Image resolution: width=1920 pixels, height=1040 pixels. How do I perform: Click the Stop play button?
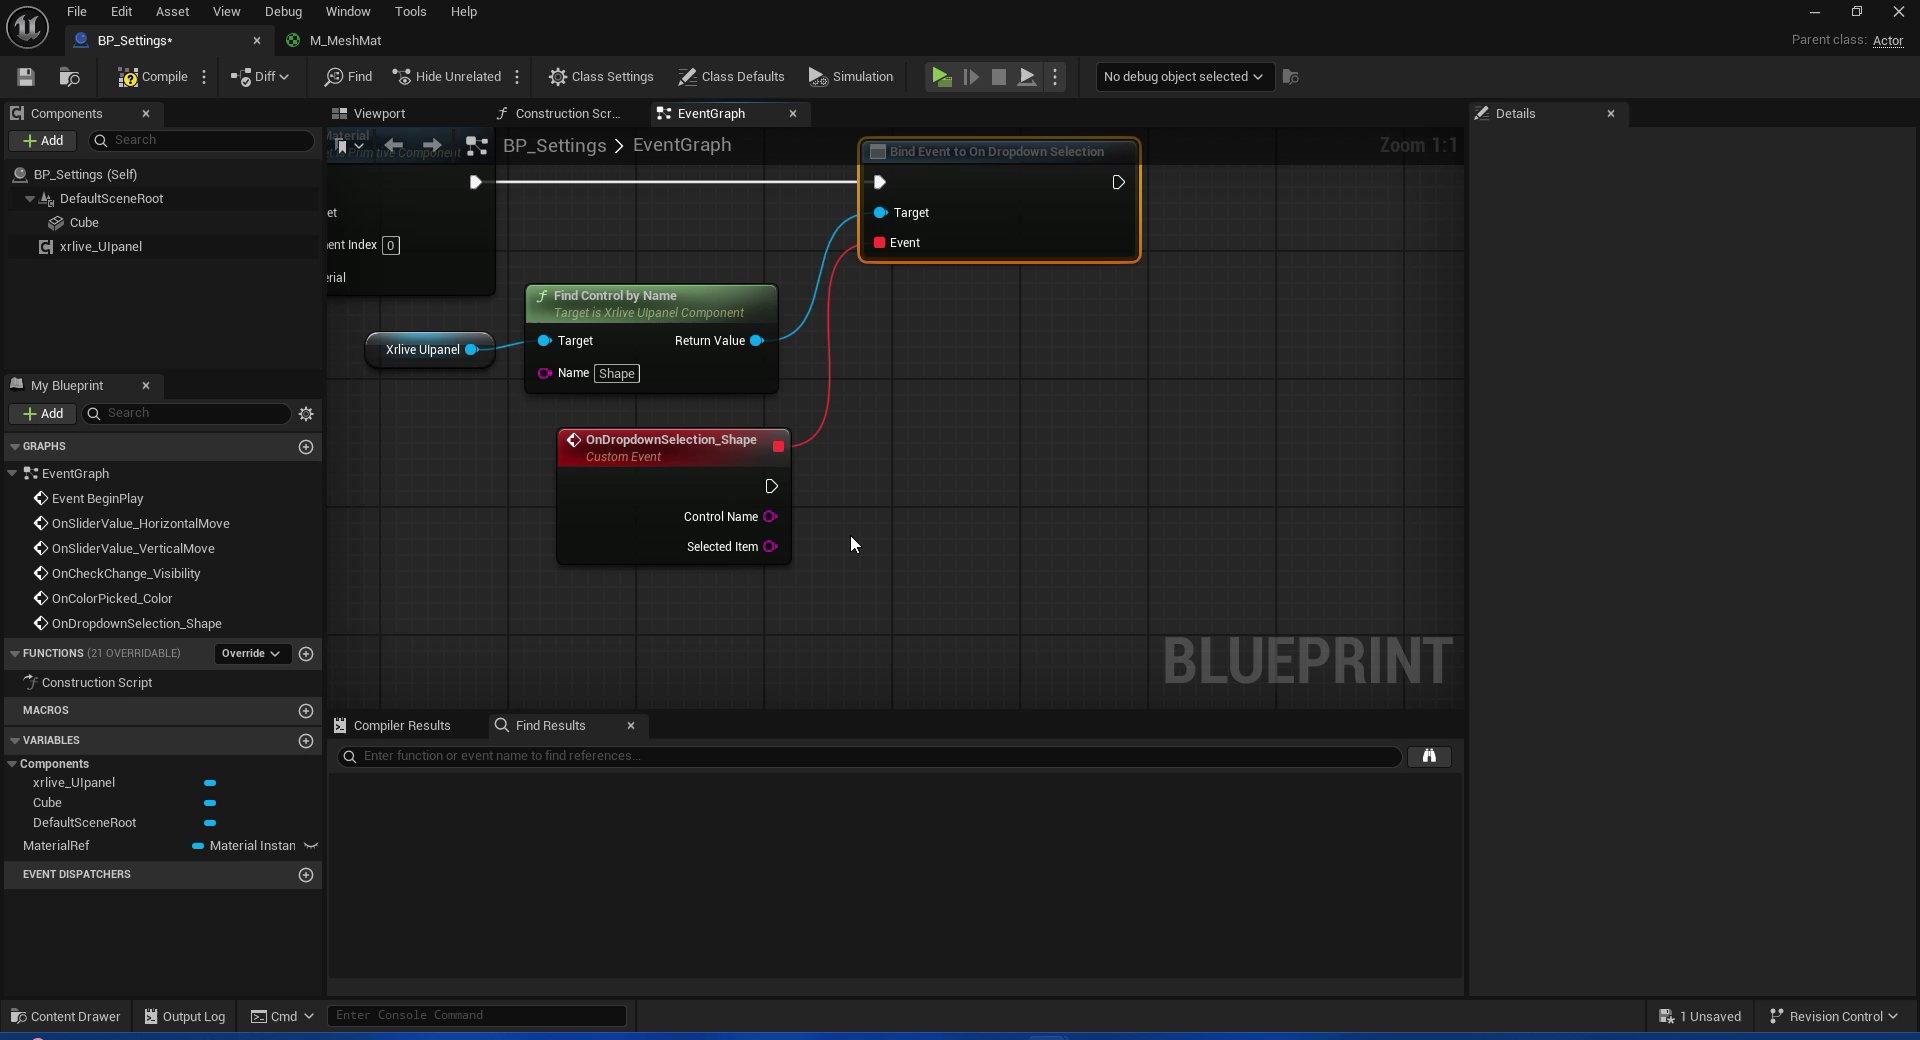pos(998,77)
